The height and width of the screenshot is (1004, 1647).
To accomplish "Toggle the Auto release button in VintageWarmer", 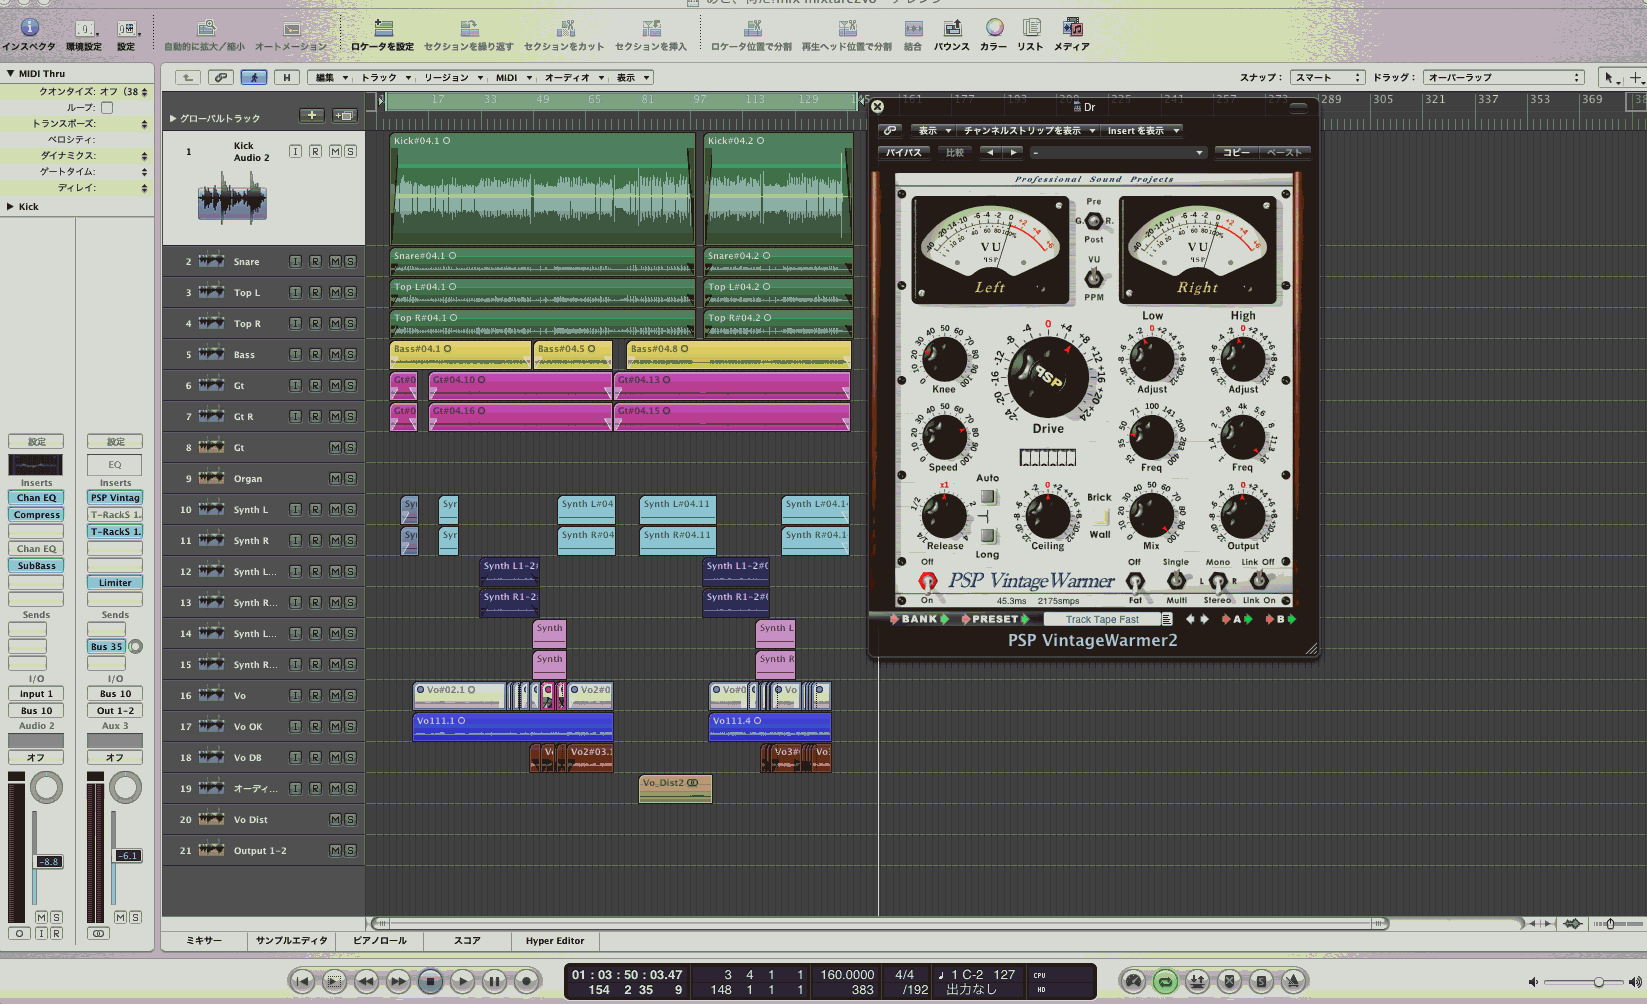I will point(988,497).
